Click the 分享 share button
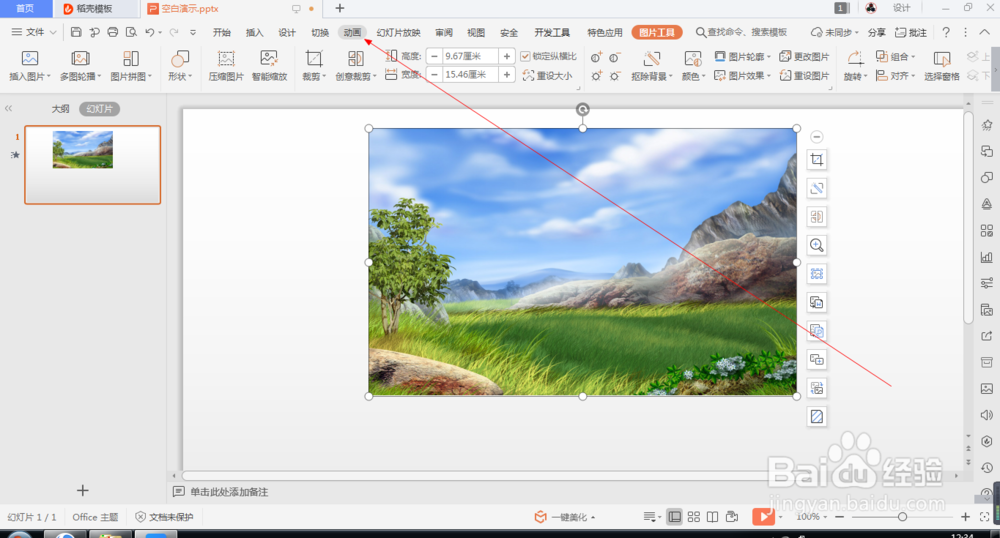Viewport: 1000px width, 538px height. click(877, 32)
